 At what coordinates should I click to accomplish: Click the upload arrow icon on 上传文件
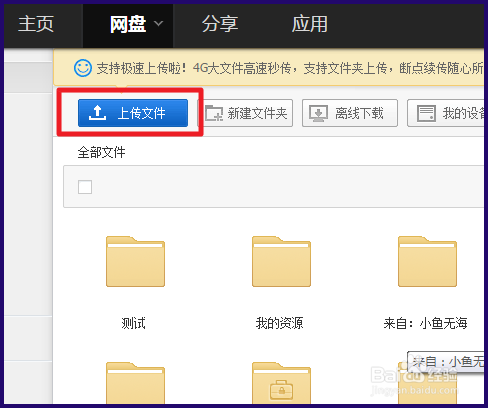pos(97,113)
